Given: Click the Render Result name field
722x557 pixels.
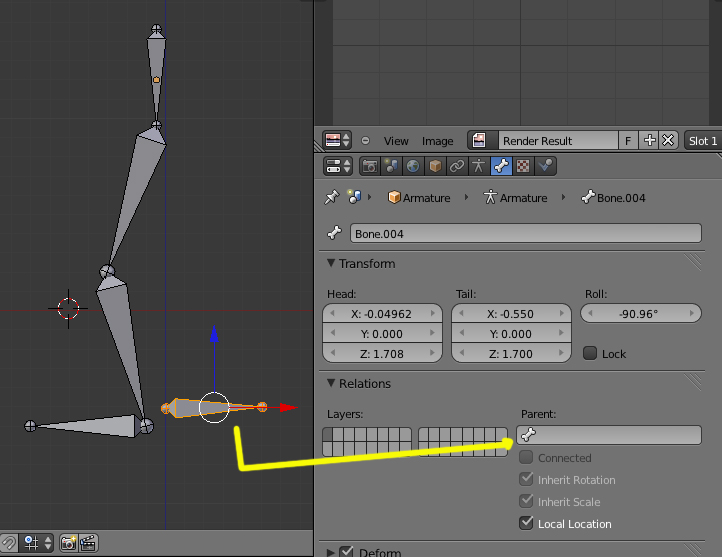Looking at the screenshot, I should tap(558, 140).
